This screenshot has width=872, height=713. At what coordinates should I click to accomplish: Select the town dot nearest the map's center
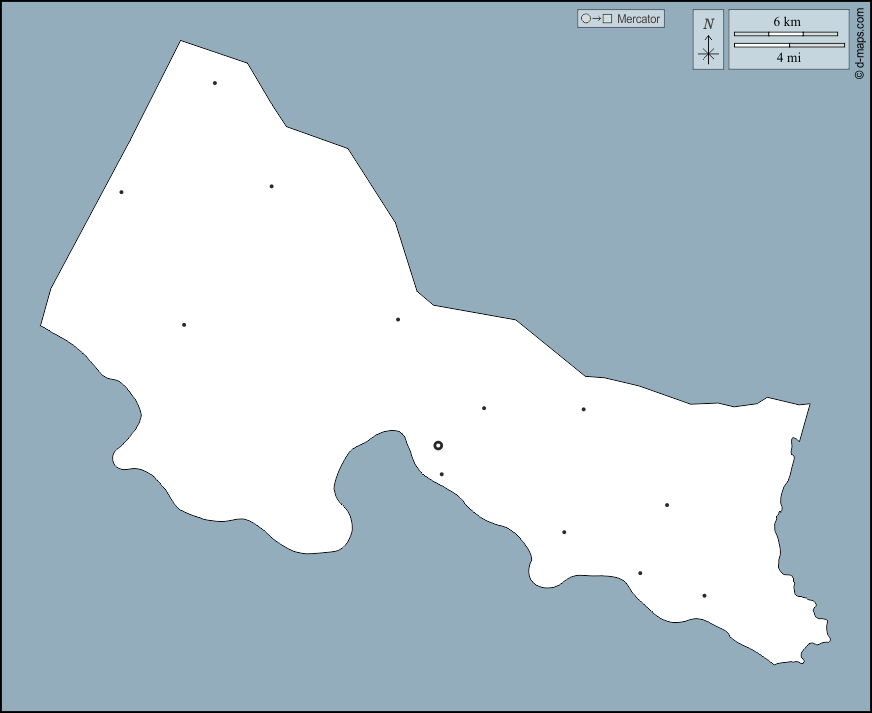(x=398, y=320)
